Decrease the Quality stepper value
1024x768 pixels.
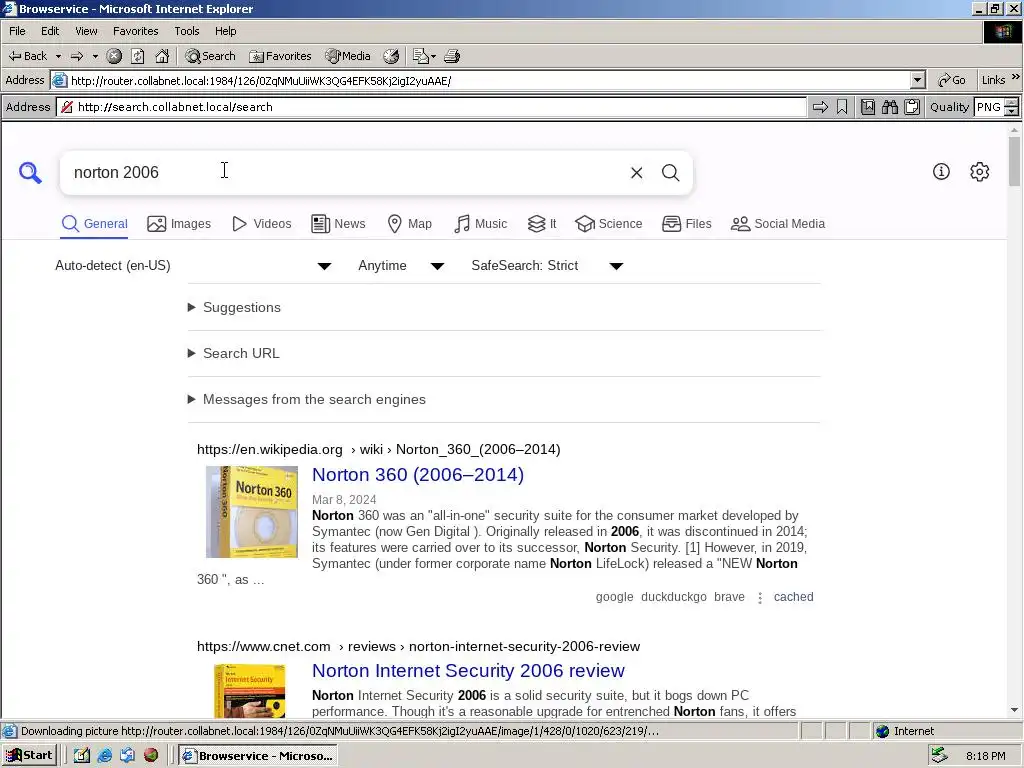point(1012,112)
